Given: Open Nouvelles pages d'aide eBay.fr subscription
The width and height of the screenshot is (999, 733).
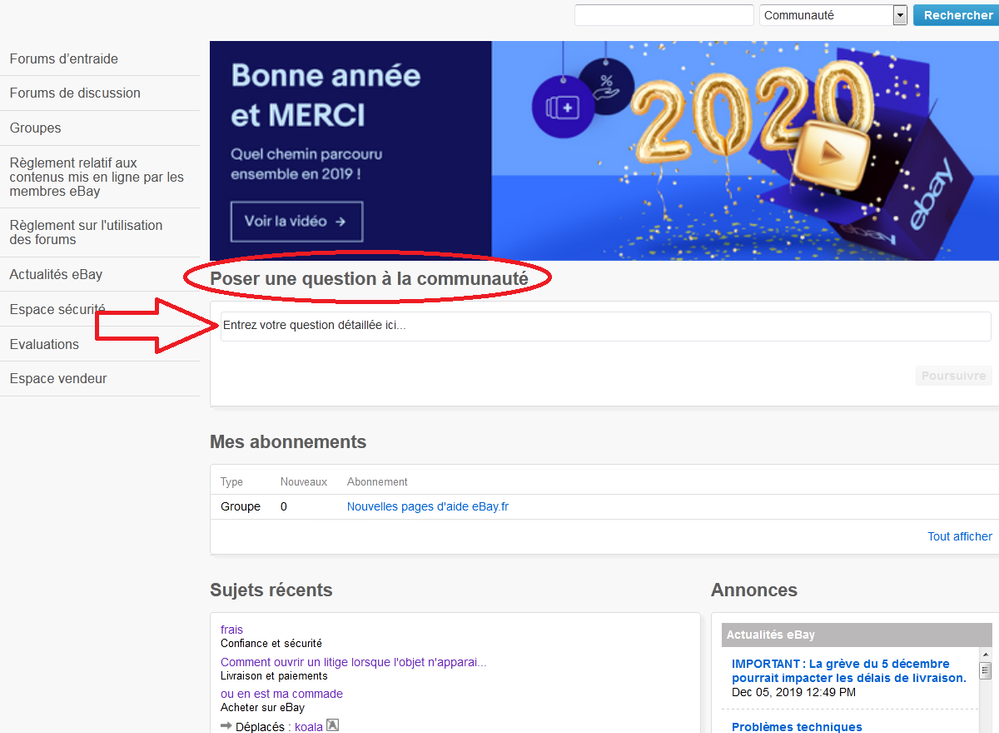Looking at the screenshot, I should click(x=428, y=507).
